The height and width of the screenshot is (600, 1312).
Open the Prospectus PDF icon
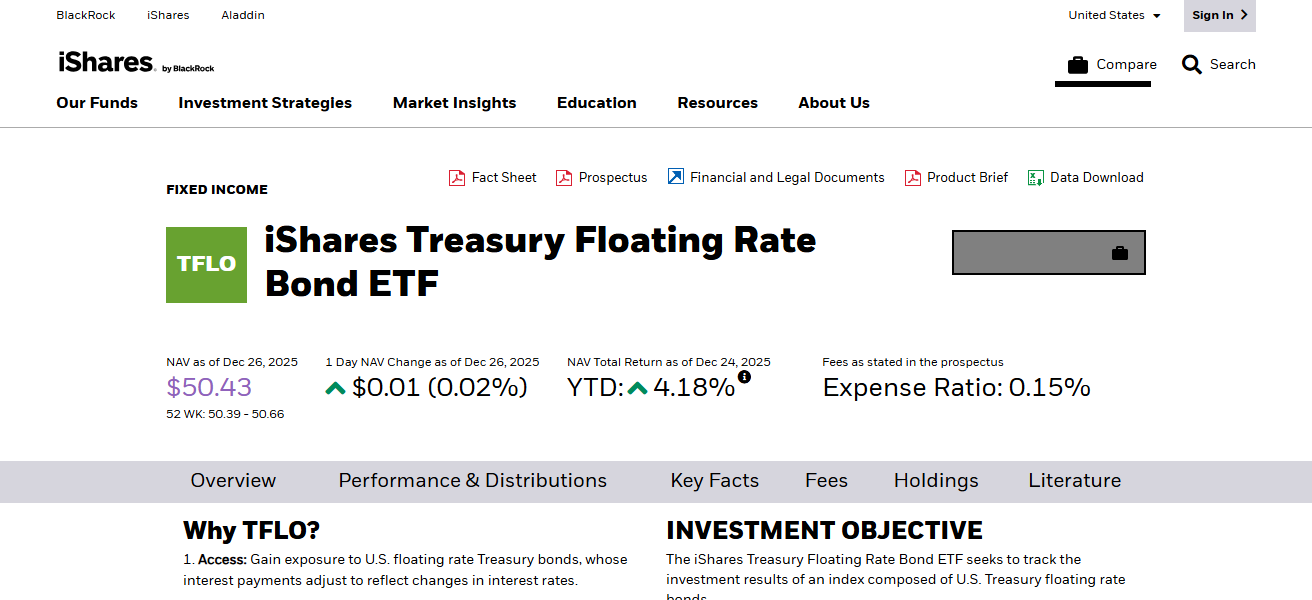click(x=565, y=177)
